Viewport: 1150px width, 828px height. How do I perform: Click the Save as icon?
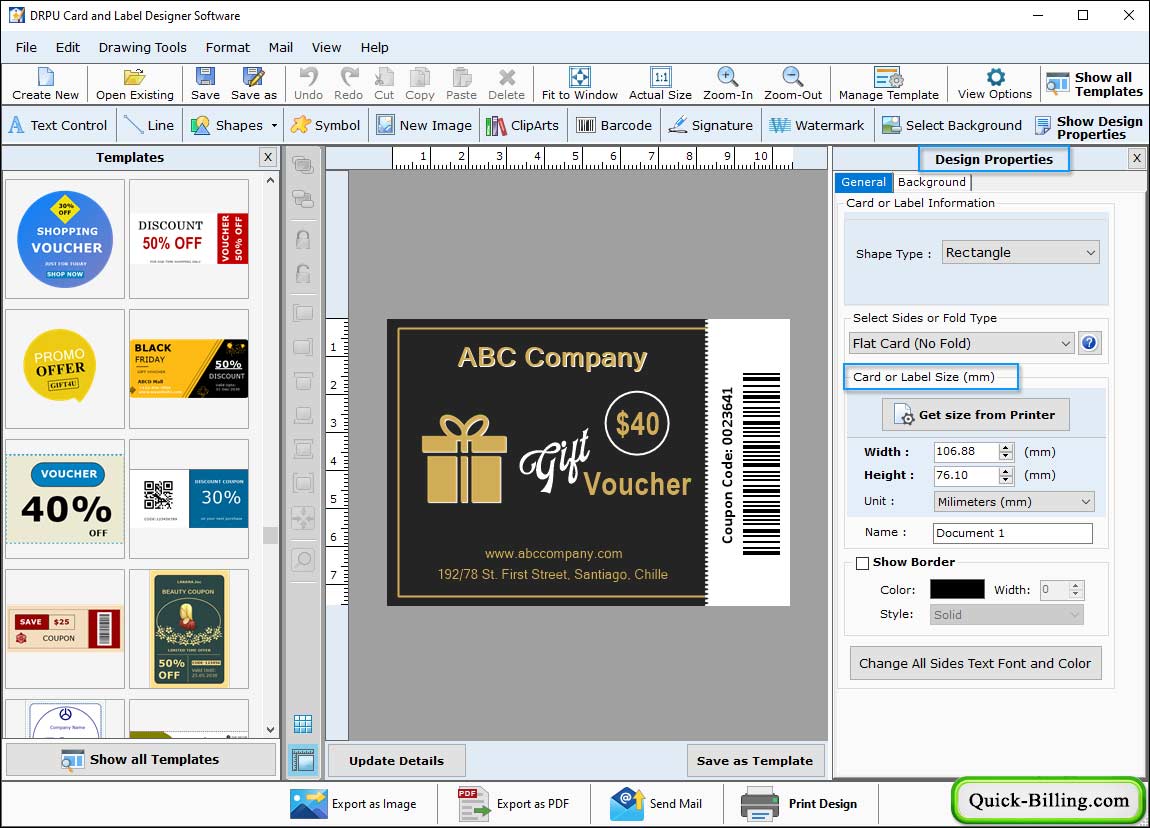click(254, 84)
